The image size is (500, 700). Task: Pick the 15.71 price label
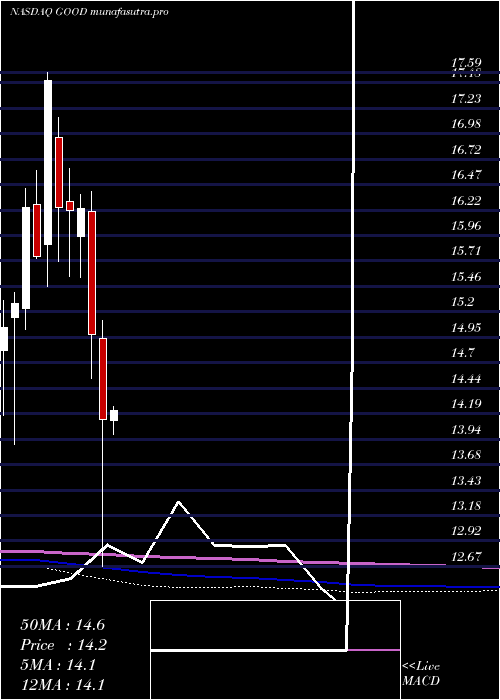(x=466, y=251)
